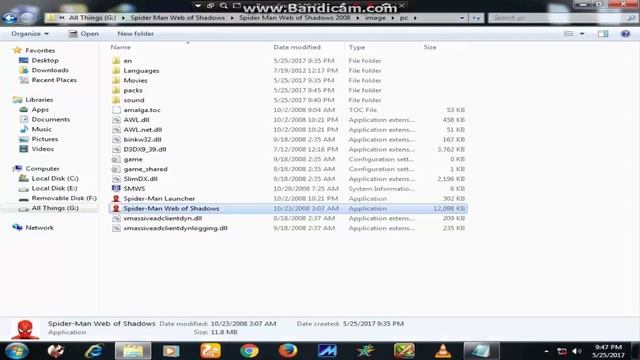Click the Forward navigation arrow button
Screen dimensions: 640x360
[x=27, y=18]
